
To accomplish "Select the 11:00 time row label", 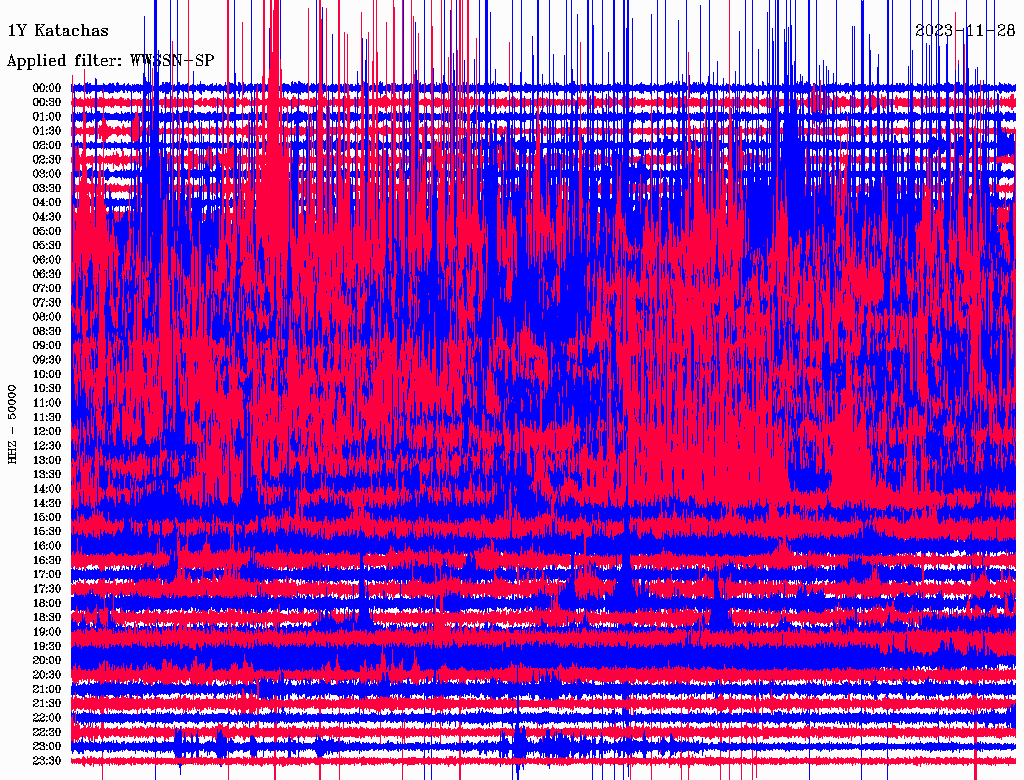I will 47,402.
